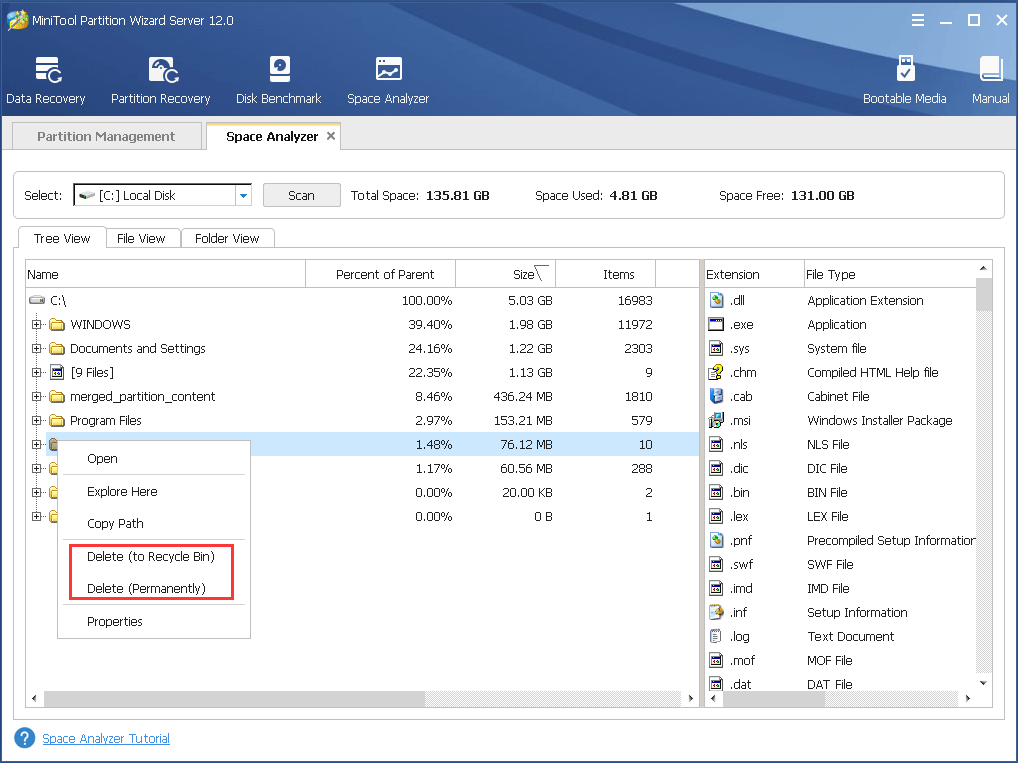Screen dimensions: 1018x763
Task: Click the tree view horizontal scrollbar thumb
Action: pos(234,699)
